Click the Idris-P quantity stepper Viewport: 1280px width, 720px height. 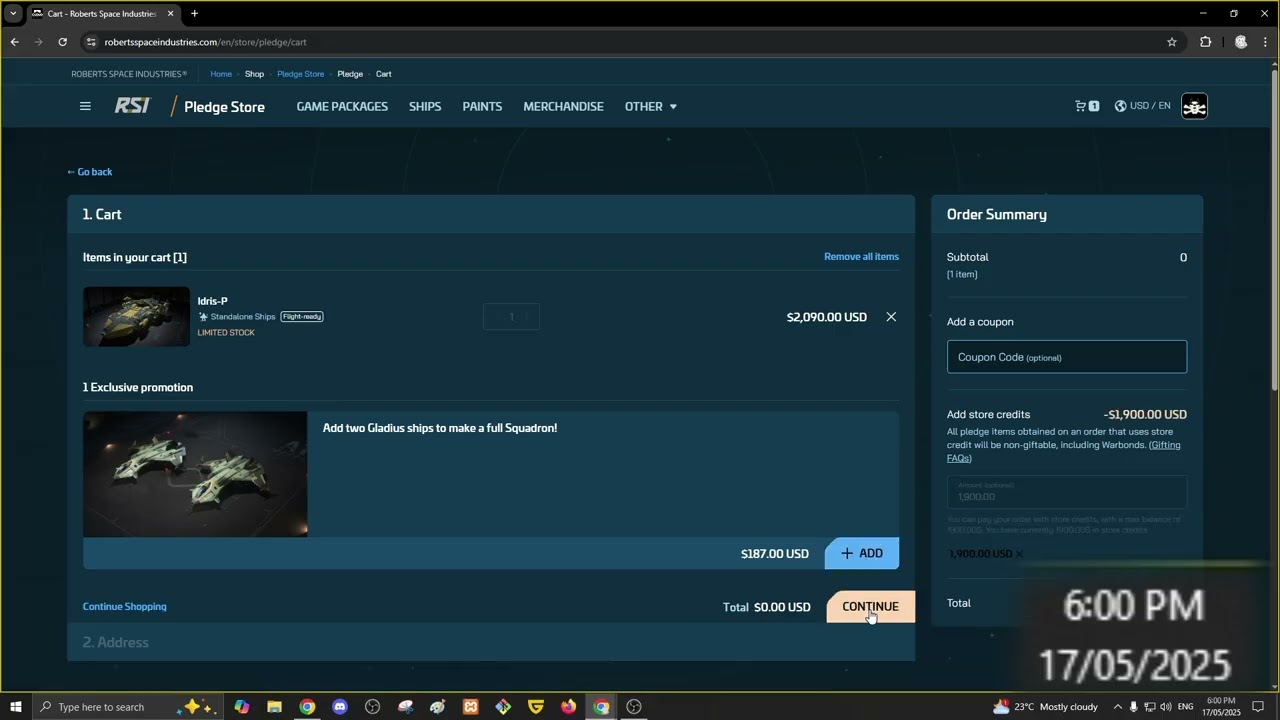coord(511,317)
